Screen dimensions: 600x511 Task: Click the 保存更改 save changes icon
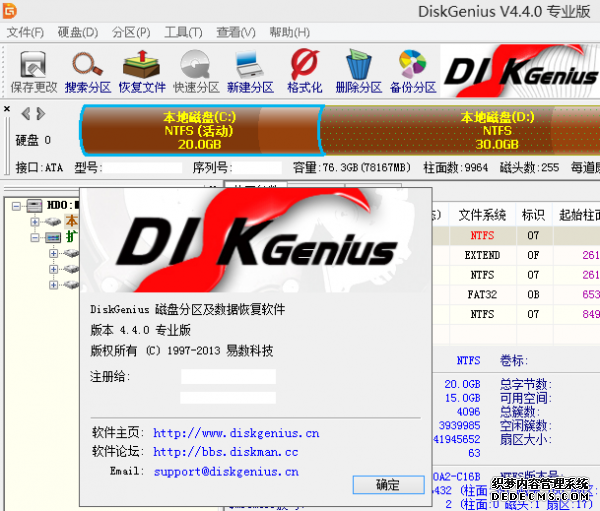point(33,70)
